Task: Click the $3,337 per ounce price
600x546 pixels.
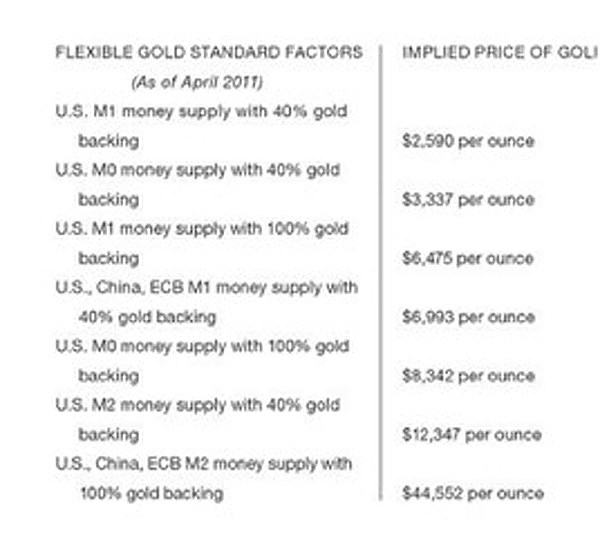Action: [467, 199]
